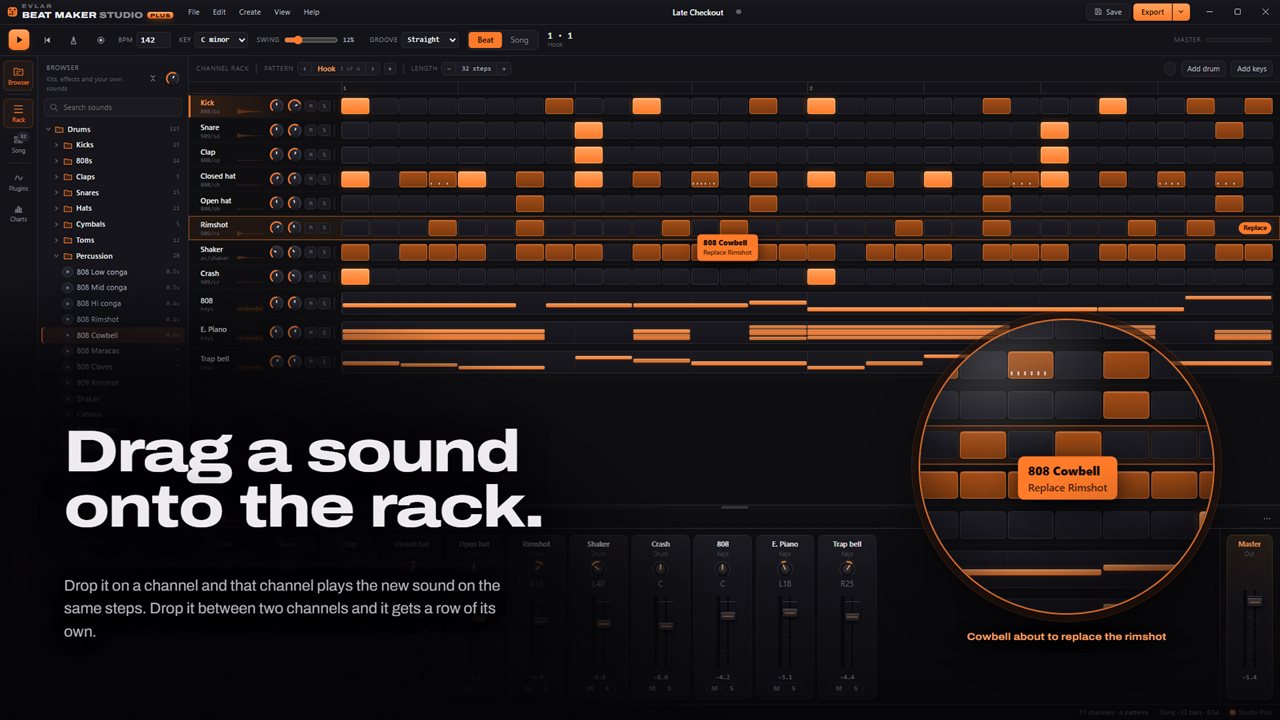1280x720 pixels.
Task: Solo the Open hat channel
Action: point(324,203)
